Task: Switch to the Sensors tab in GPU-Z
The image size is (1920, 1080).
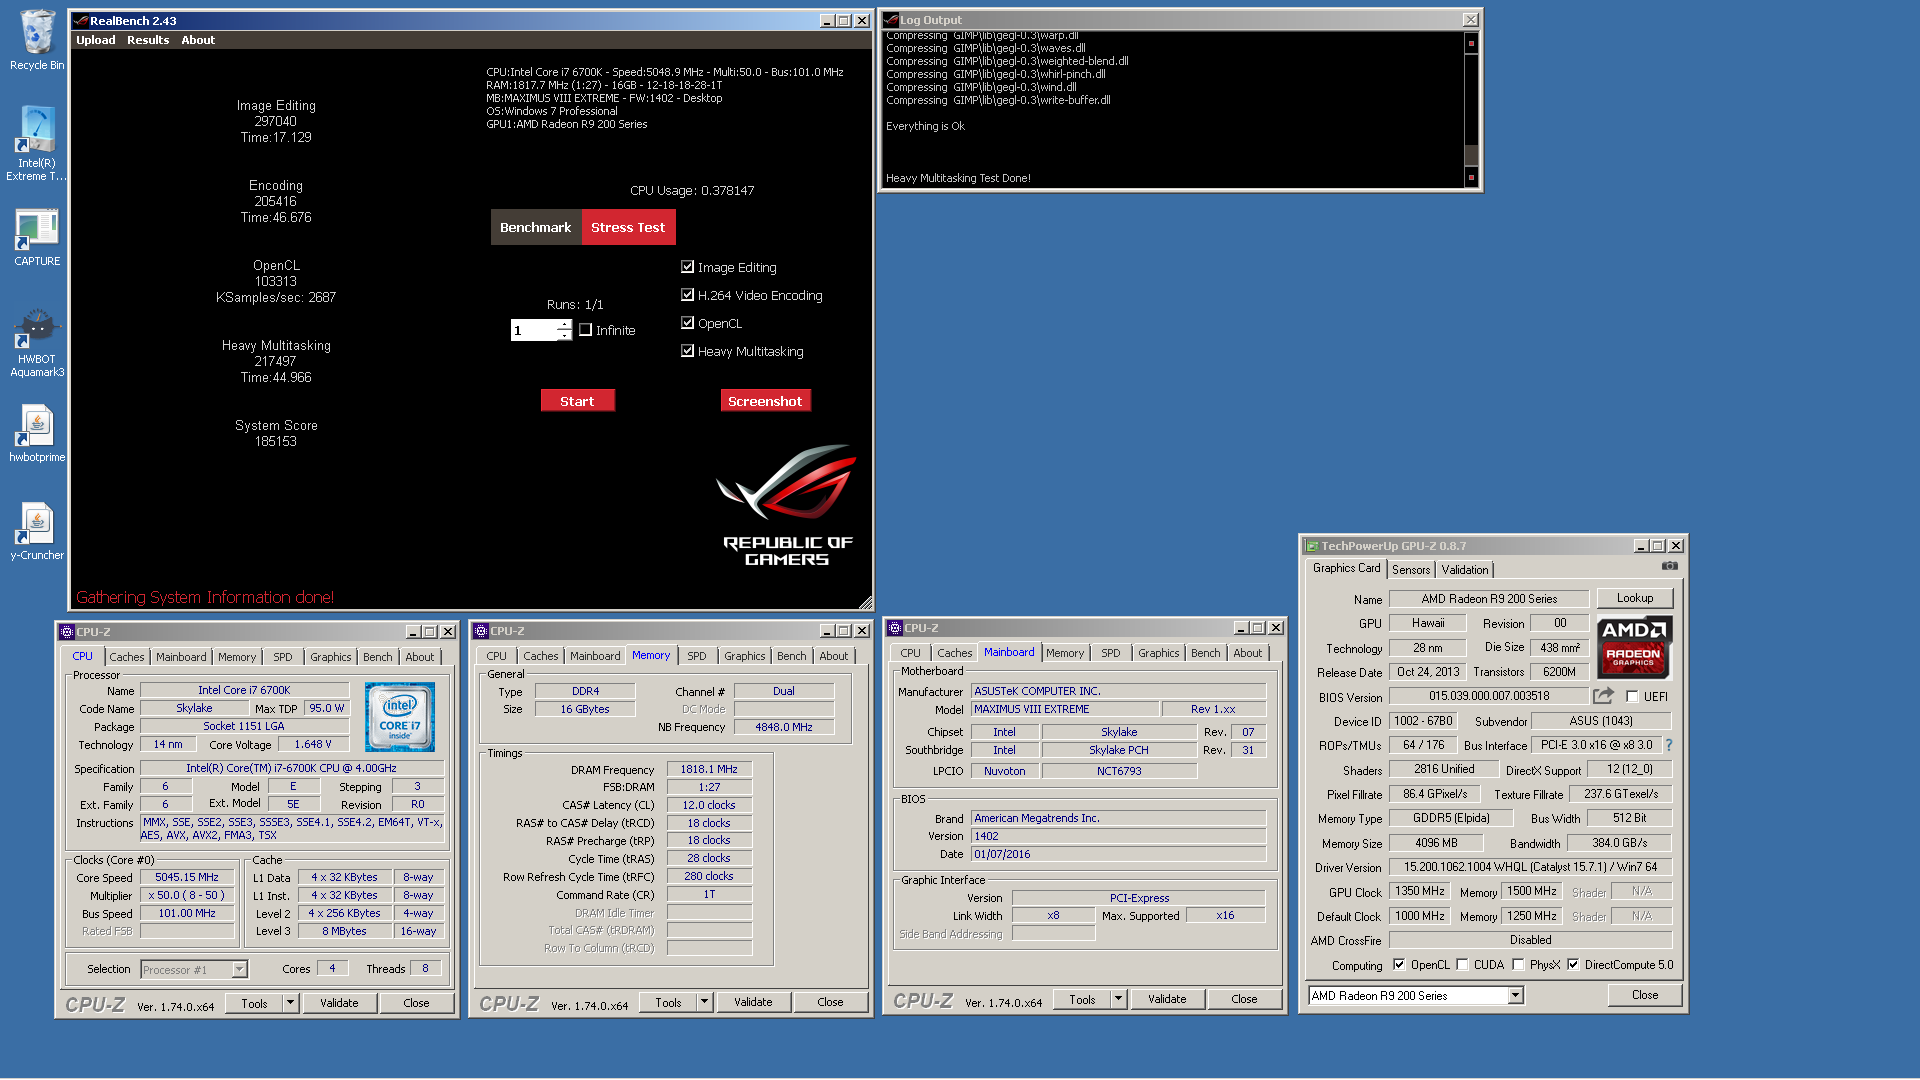Action: [1411, 570]
